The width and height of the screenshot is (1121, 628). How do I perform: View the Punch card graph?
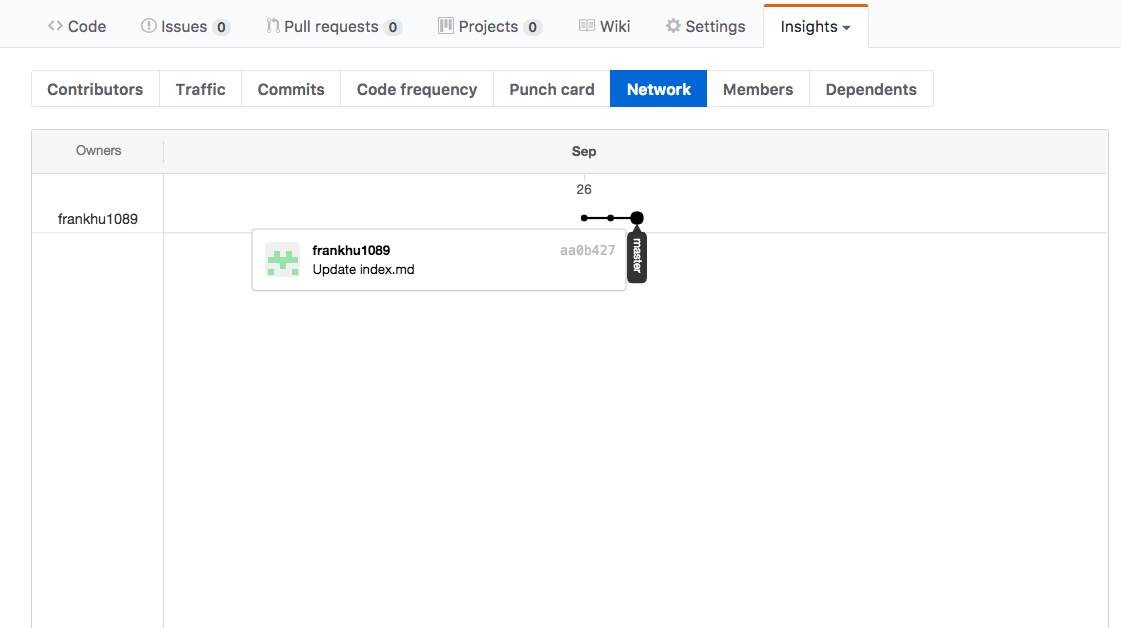pos(552,89)
